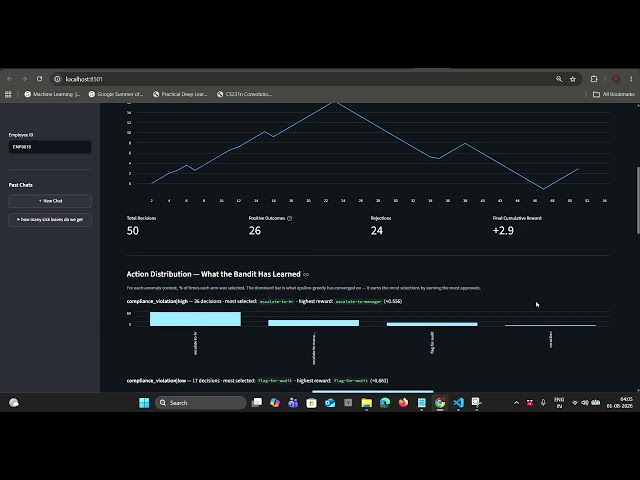The width and height of the screenshot is (640, 480).
Task: Start a New Chat from sidebar
Action: (50, 201)
